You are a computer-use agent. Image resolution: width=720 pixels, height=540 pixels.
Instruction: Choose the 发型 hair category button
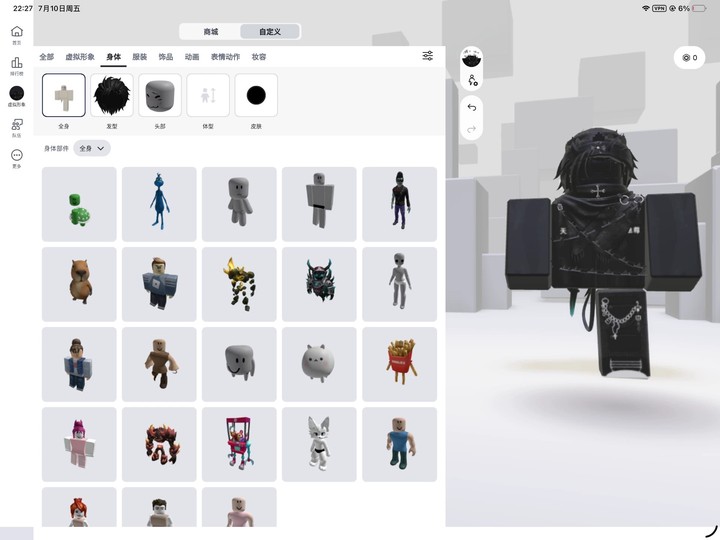(x=112, y=96)
